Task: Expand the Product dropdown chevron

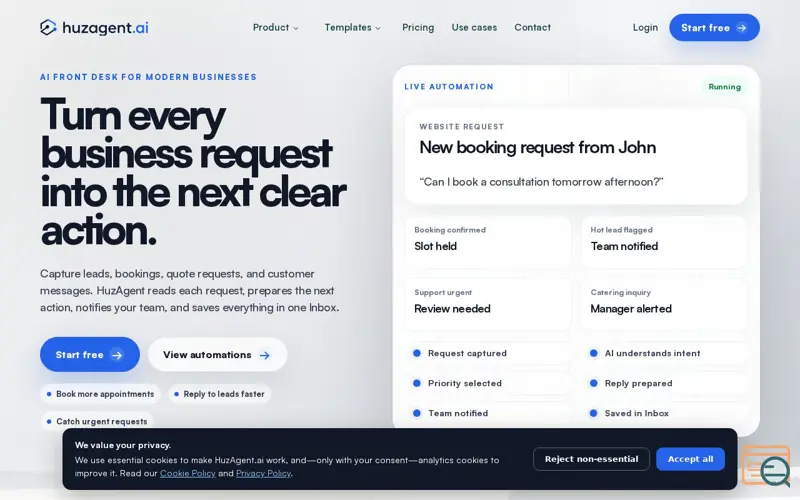Action: (295, 29)
